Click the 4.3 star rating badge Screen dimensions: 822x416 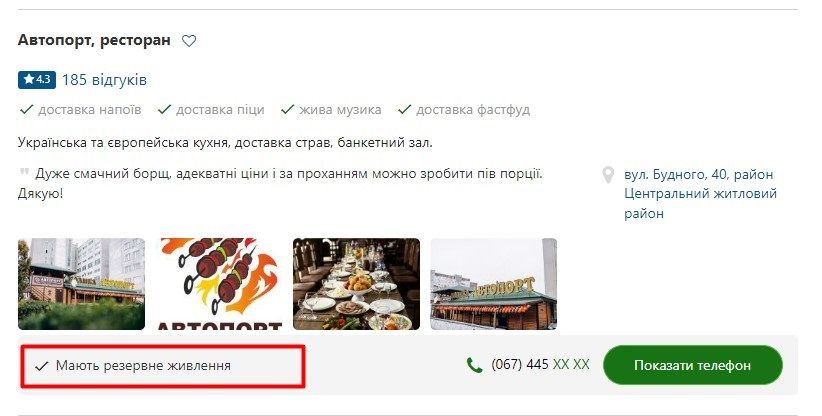tap(37, 80)
